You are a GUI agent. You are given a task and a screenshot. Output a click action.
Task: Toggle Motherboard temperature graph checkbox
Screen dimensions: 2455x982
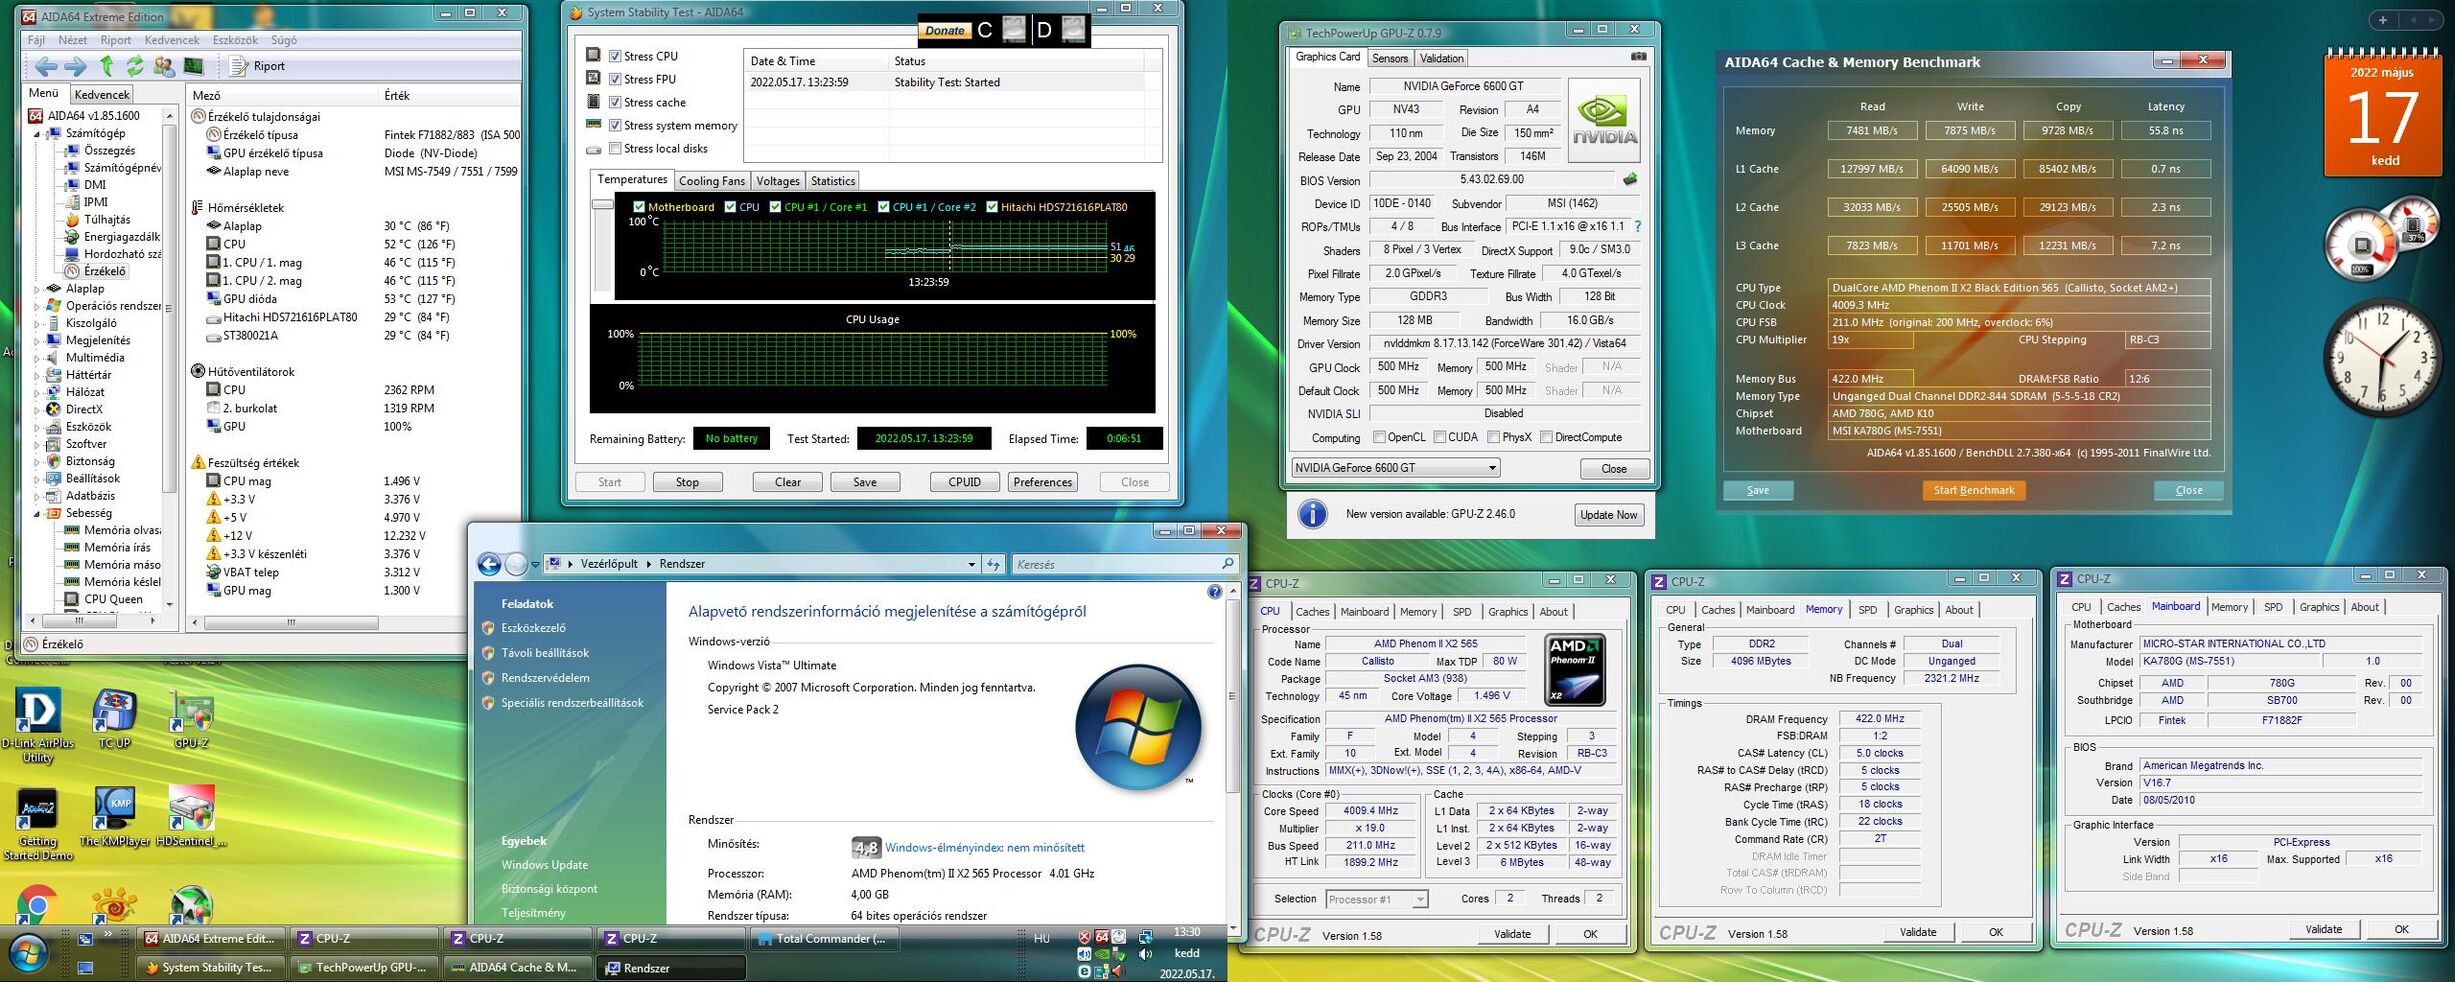(x=639, y=207)
